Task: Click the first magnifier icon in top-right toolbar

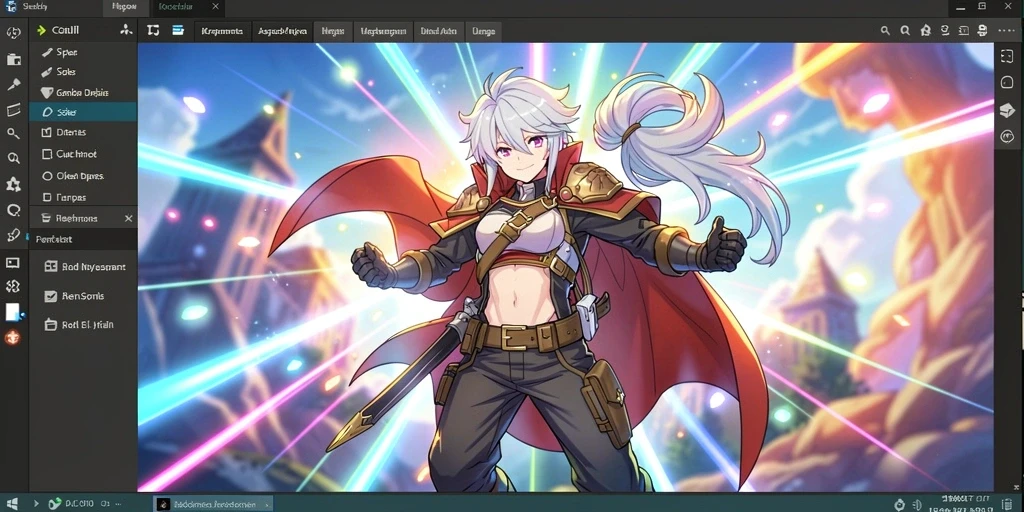Action: [x=885, y=31]
